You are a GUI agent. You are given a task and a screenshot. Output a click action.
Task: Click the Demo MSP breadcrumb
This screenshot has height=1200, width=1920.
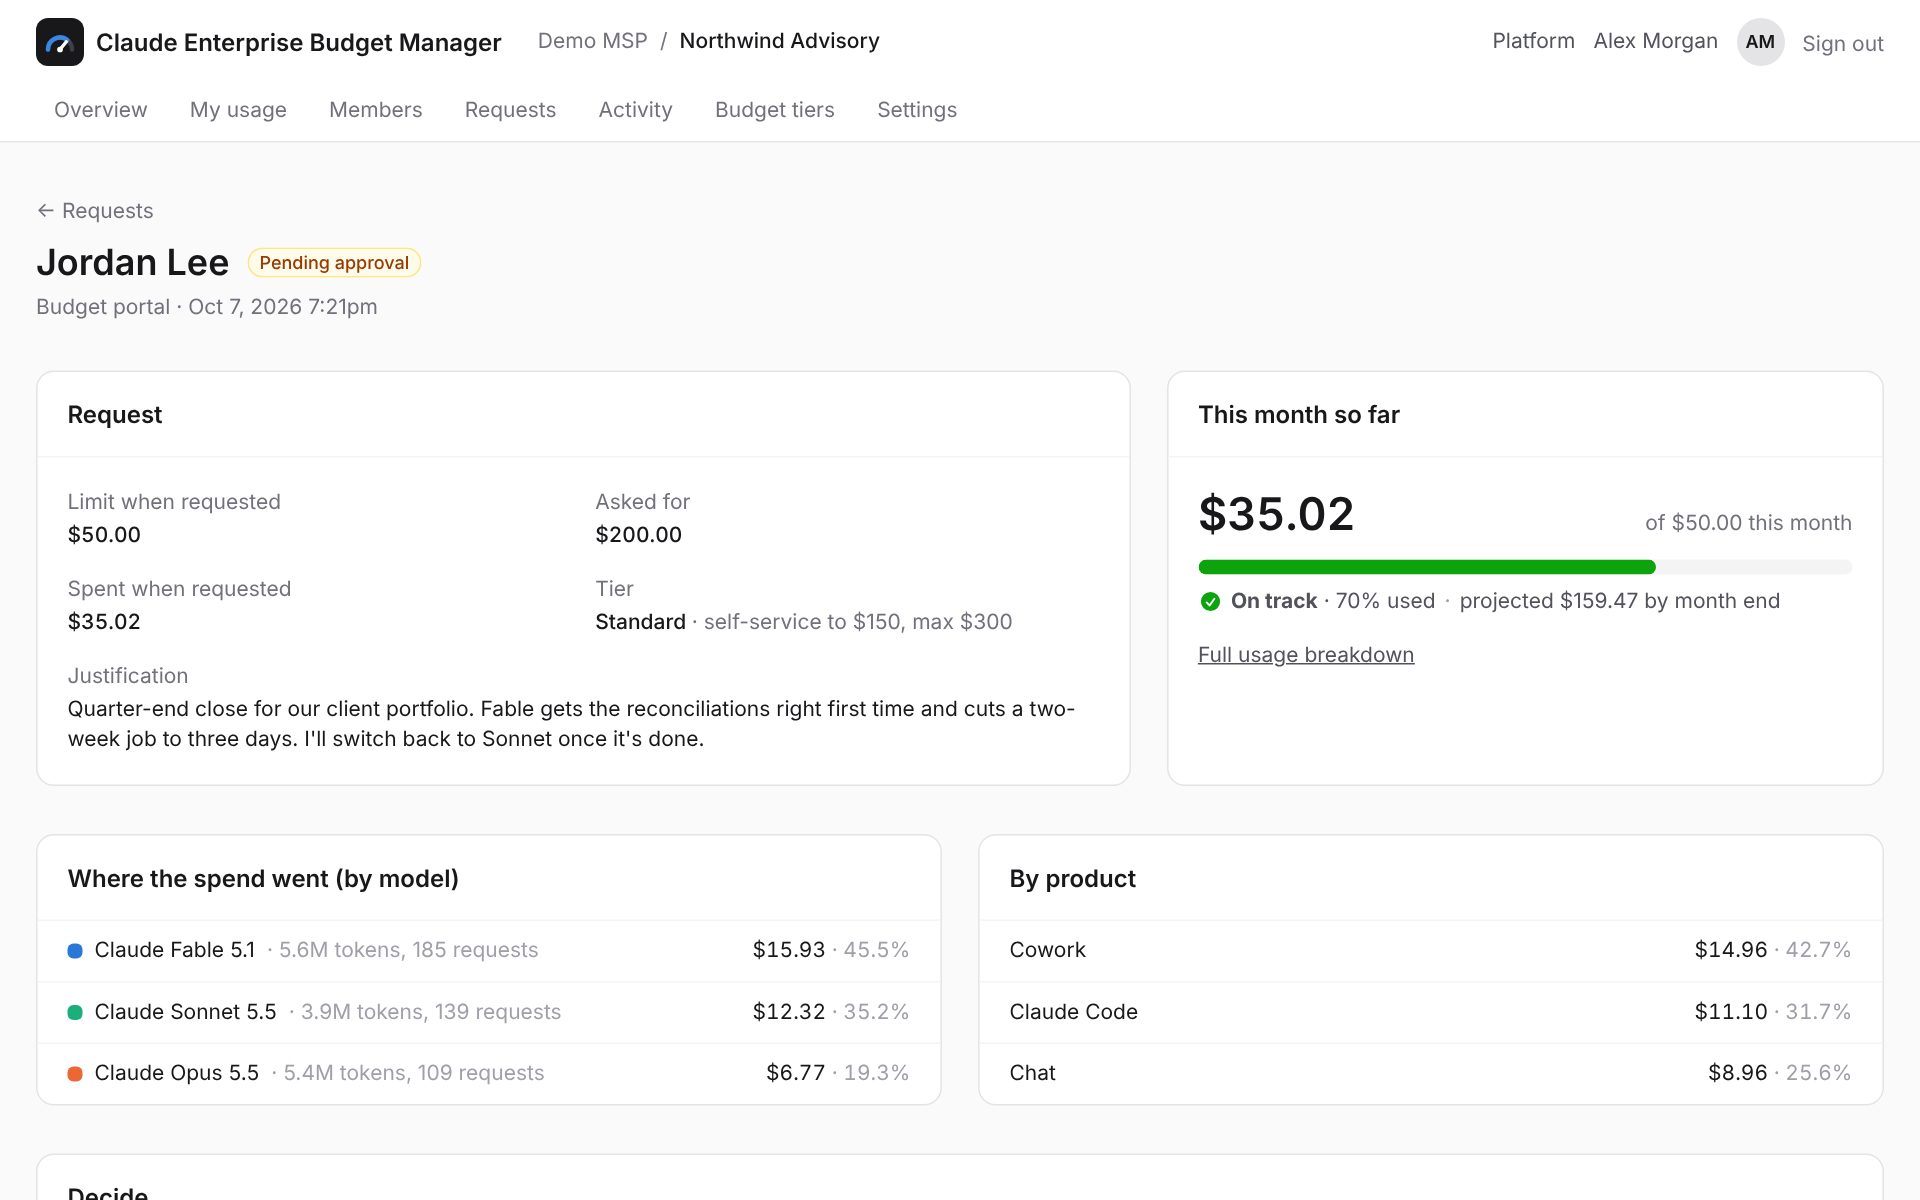click(593, 41)
